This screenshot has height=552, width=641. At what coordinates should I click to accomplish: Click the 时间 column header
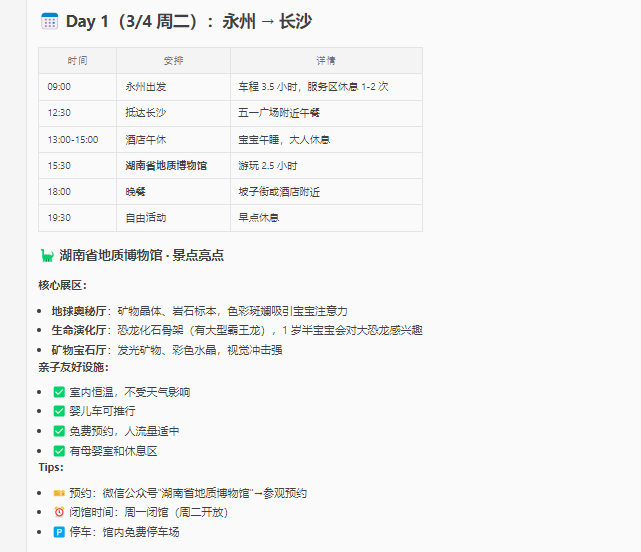click(78, 61)
